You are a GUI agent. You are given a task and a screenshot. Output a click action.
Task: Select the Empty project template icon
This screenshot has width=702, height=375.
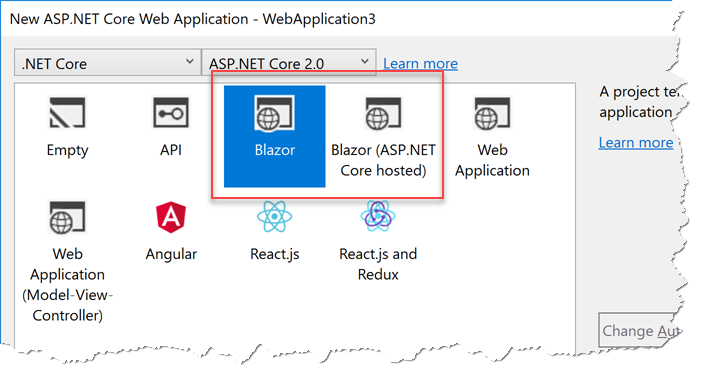pyautogui.click(x=67, y=112)
